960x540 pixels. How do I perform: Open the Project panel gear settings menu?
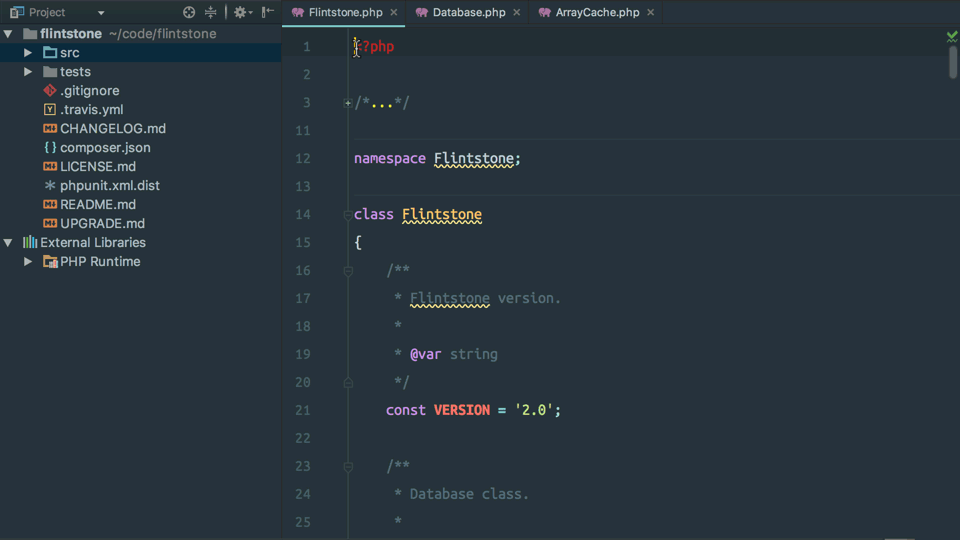click(242, 12)
